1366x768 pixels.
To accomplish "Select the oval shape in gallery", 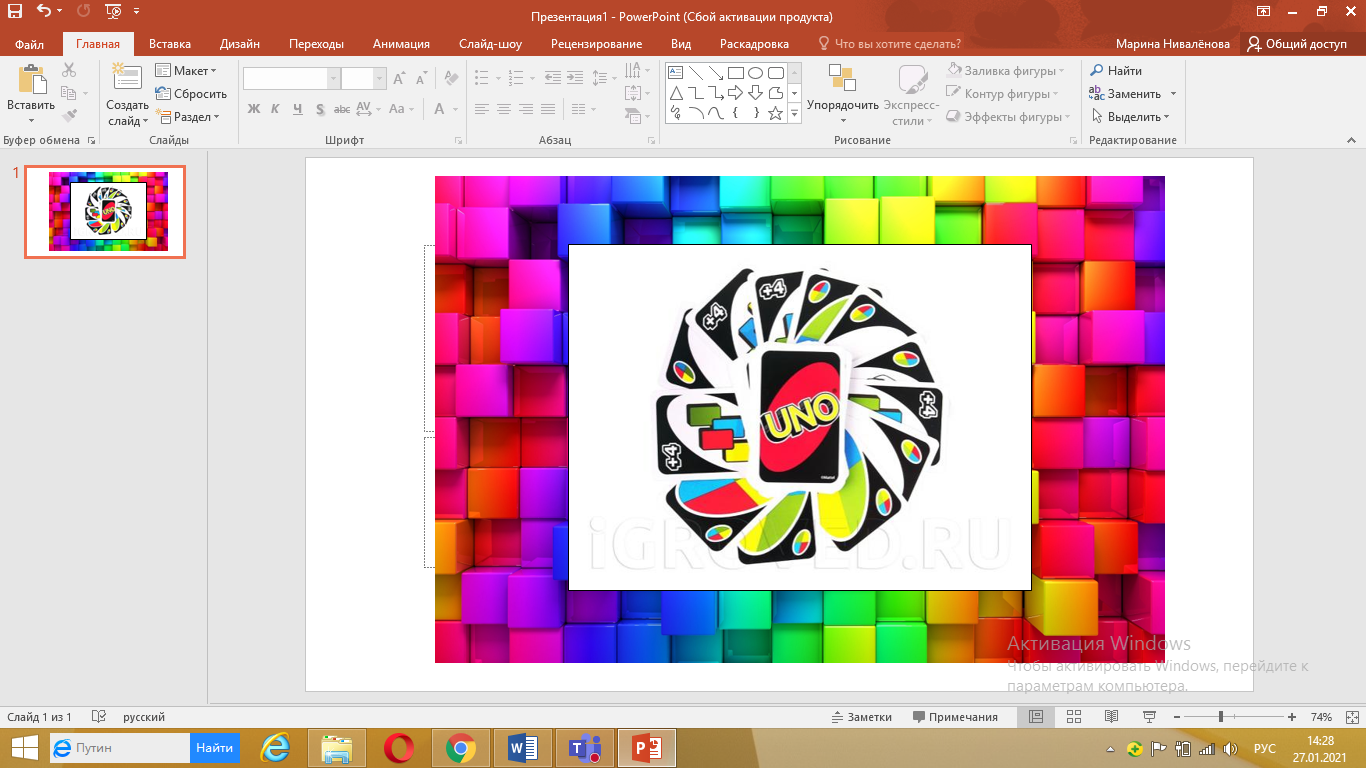I will pos(756,73).
